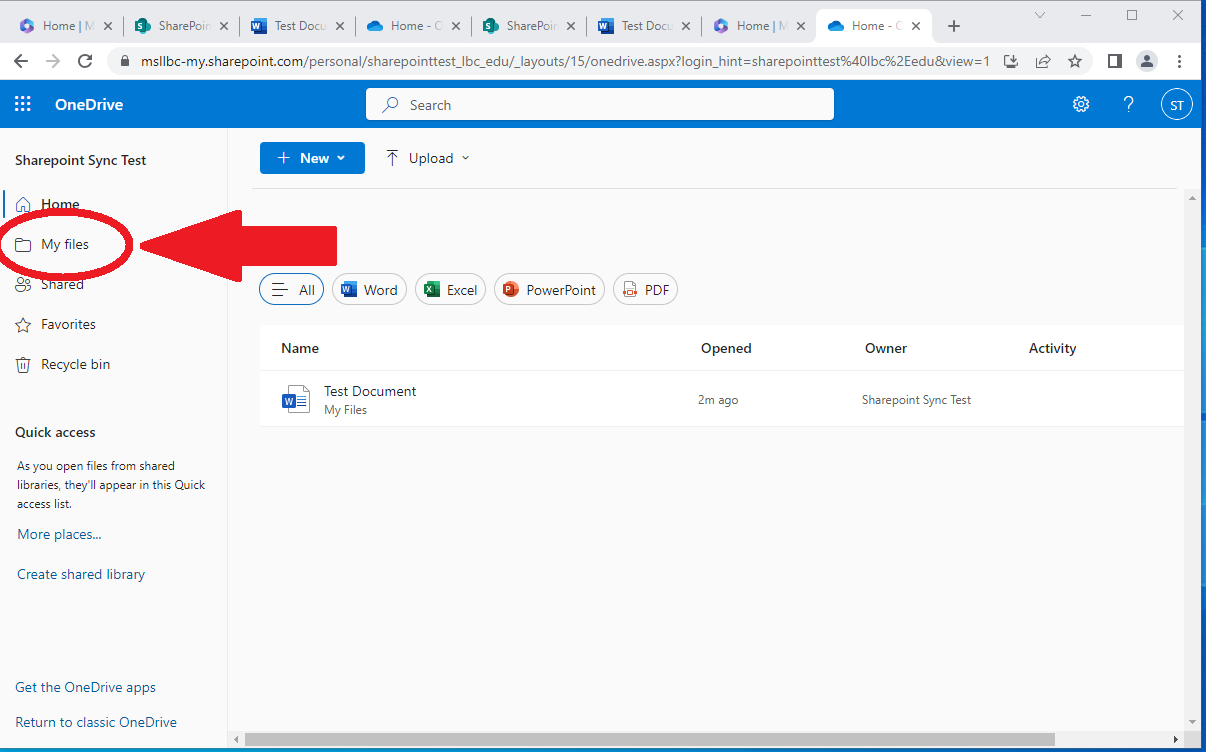Bookmark this page with the star icon
Image resolution: width=1206 pixels, height=752 pixels.
click(x=1075, y=61)
